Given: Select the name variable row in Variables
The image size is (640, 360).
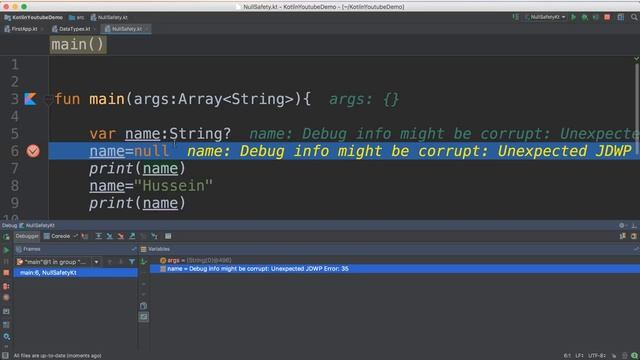Looking at the screenshot, I should click(x=395, y=269).
